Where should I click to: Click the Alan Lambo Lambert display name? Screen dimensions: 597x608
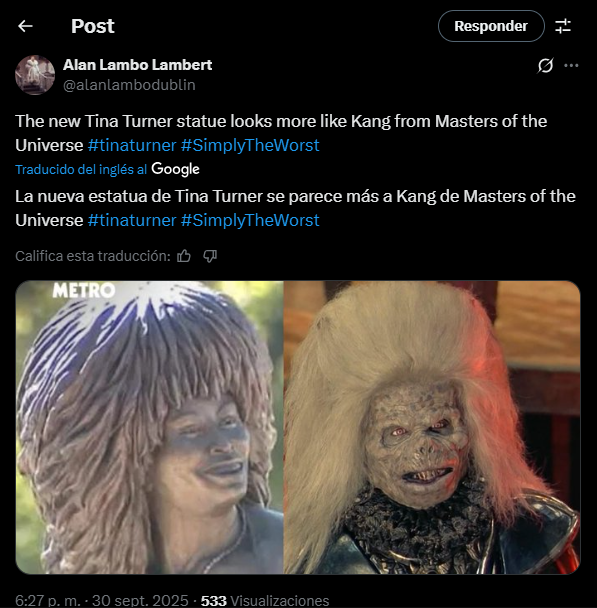coord(138,65)
